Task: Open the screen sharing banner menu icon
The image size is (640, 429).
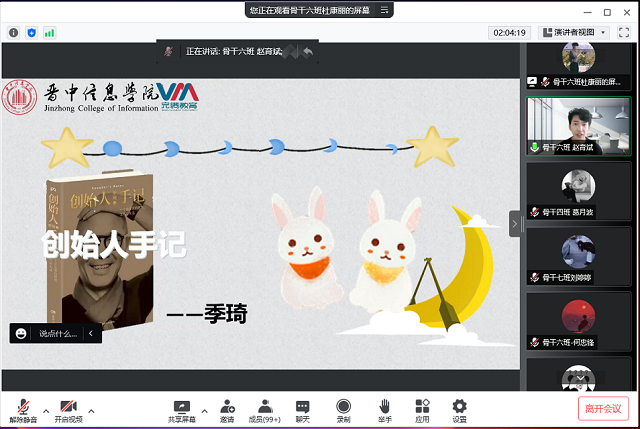Action: (384, 10)
